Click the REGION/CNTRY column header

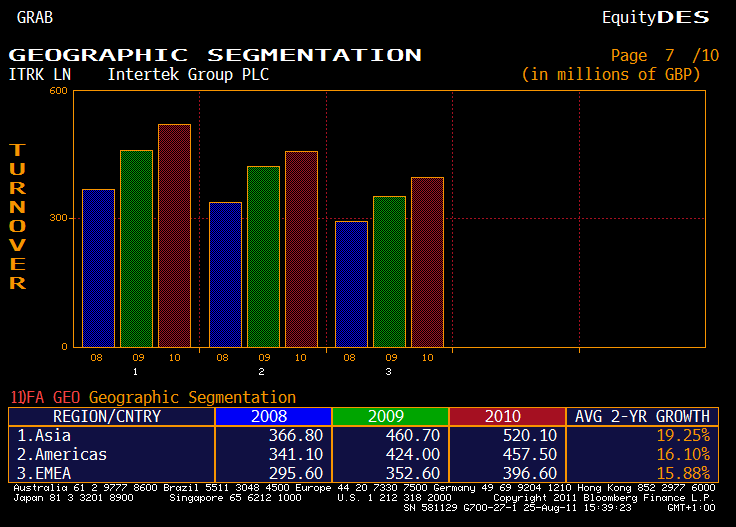click(x=106, y=416)
